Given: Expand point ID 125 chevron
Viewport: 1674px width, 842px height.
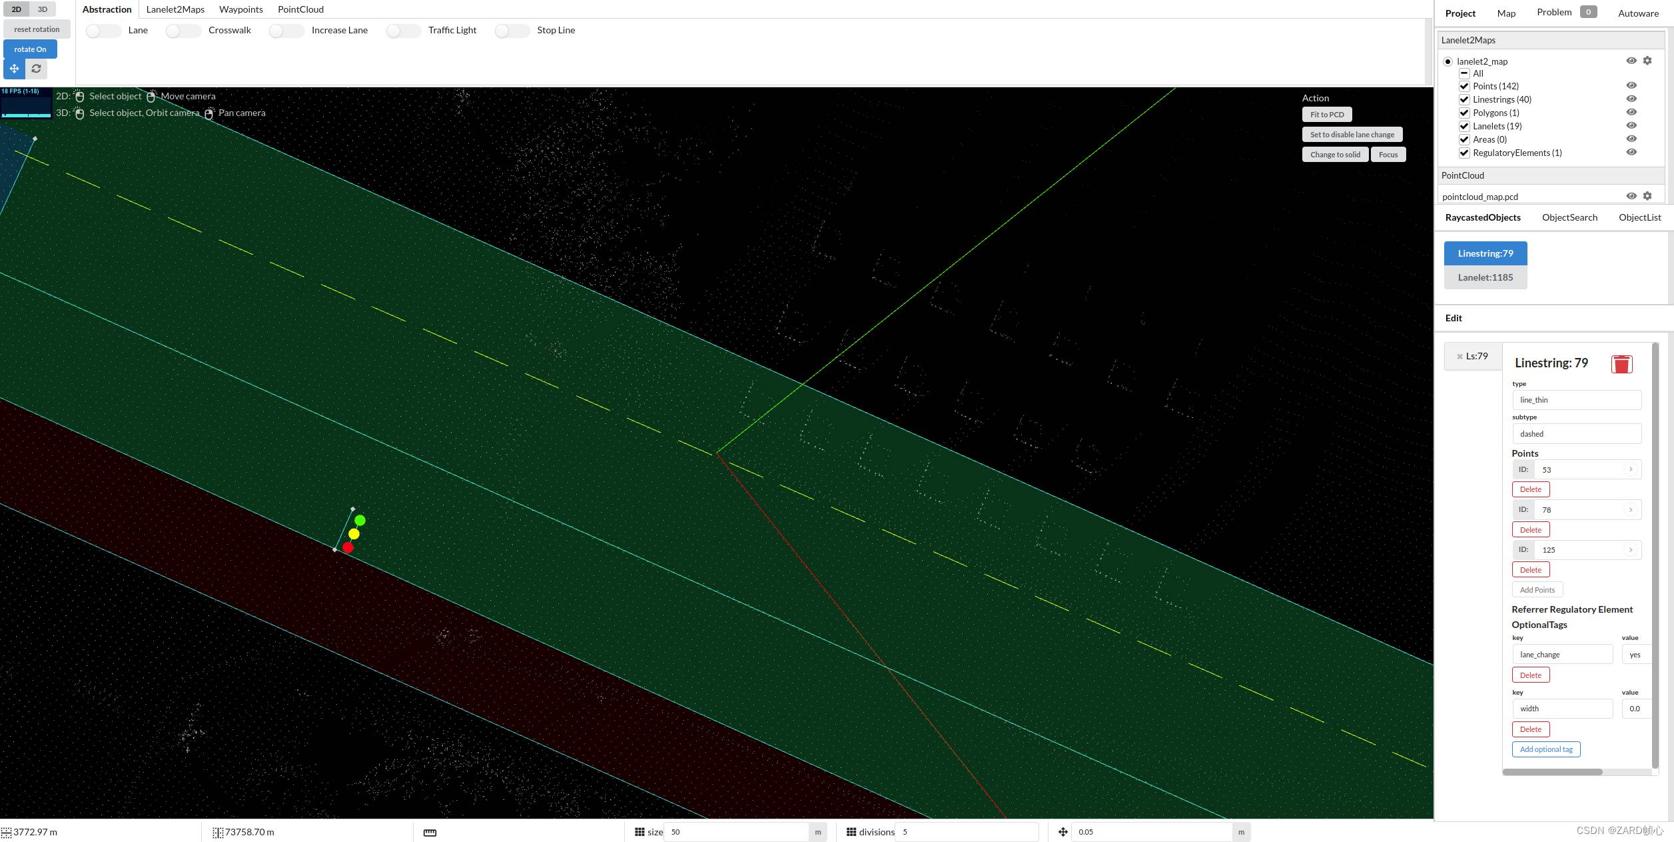Looking at the screenshot, I should (x=1630, y=550).
